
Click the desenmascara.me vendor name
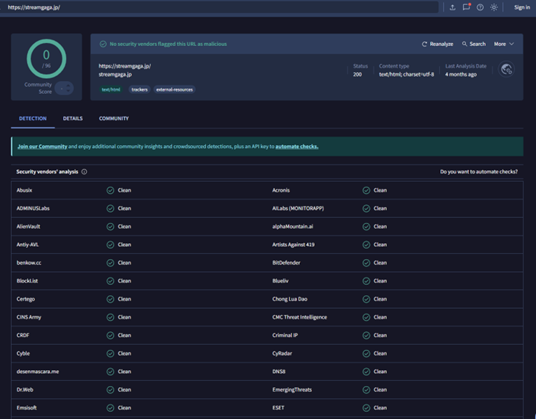pos(38,371)
